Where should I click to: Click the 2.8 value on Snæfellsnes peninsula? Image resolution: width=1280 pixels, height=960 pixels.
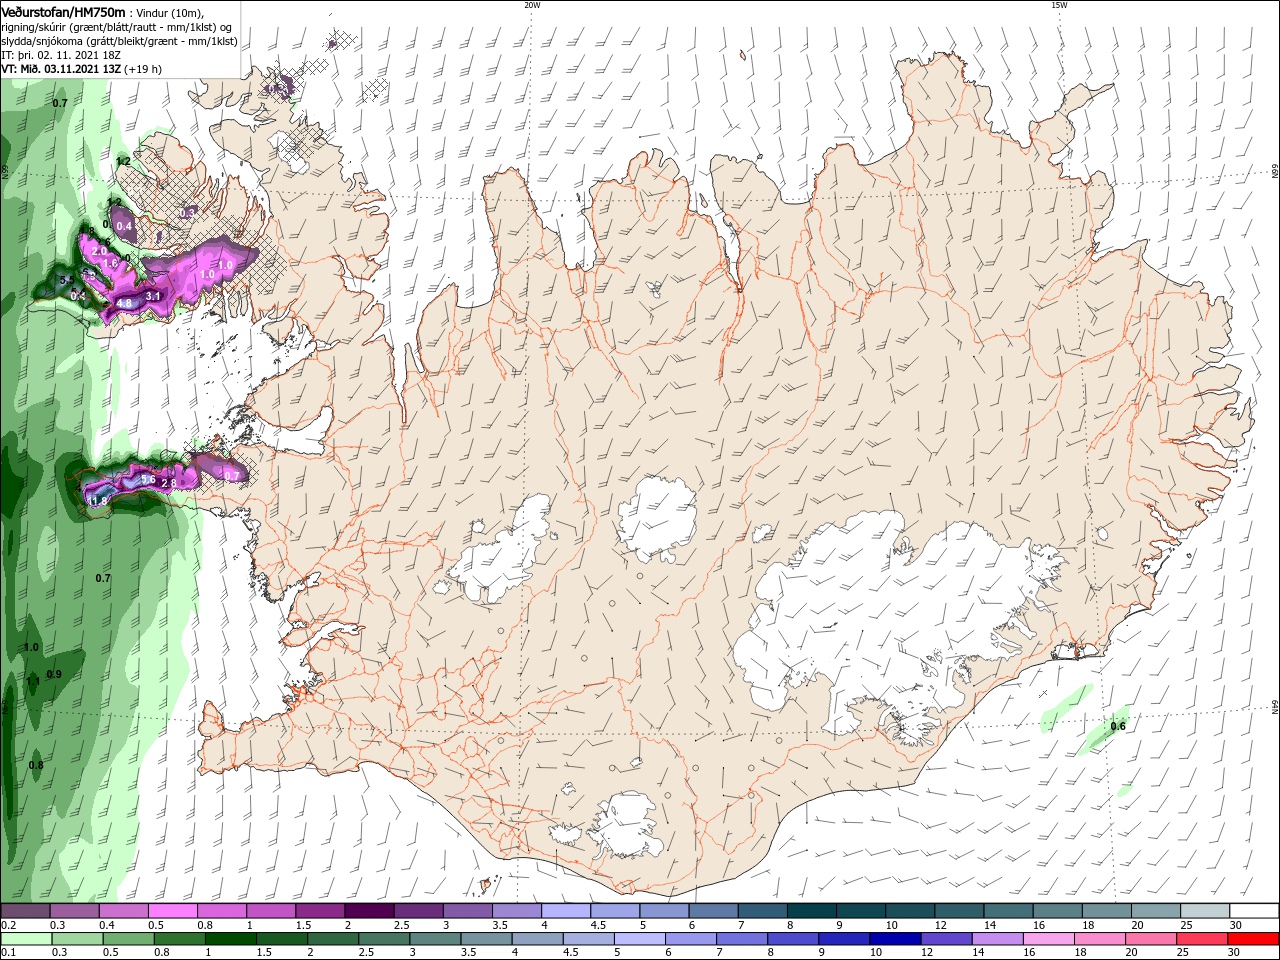click(168, 484)
